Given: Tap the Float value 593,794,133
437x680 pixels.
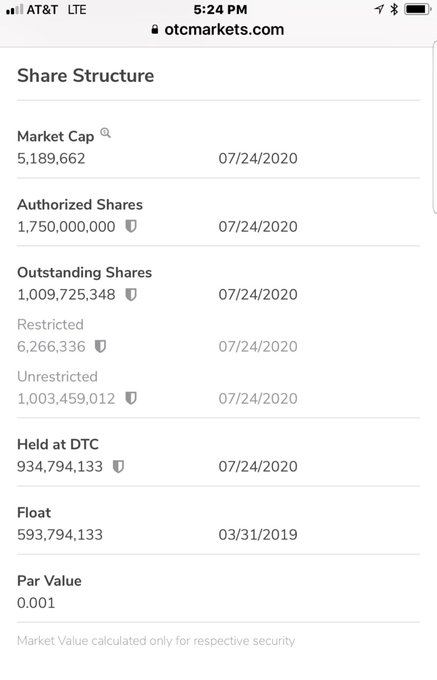Looking at the screenshot, I should [x=60, y=534].
